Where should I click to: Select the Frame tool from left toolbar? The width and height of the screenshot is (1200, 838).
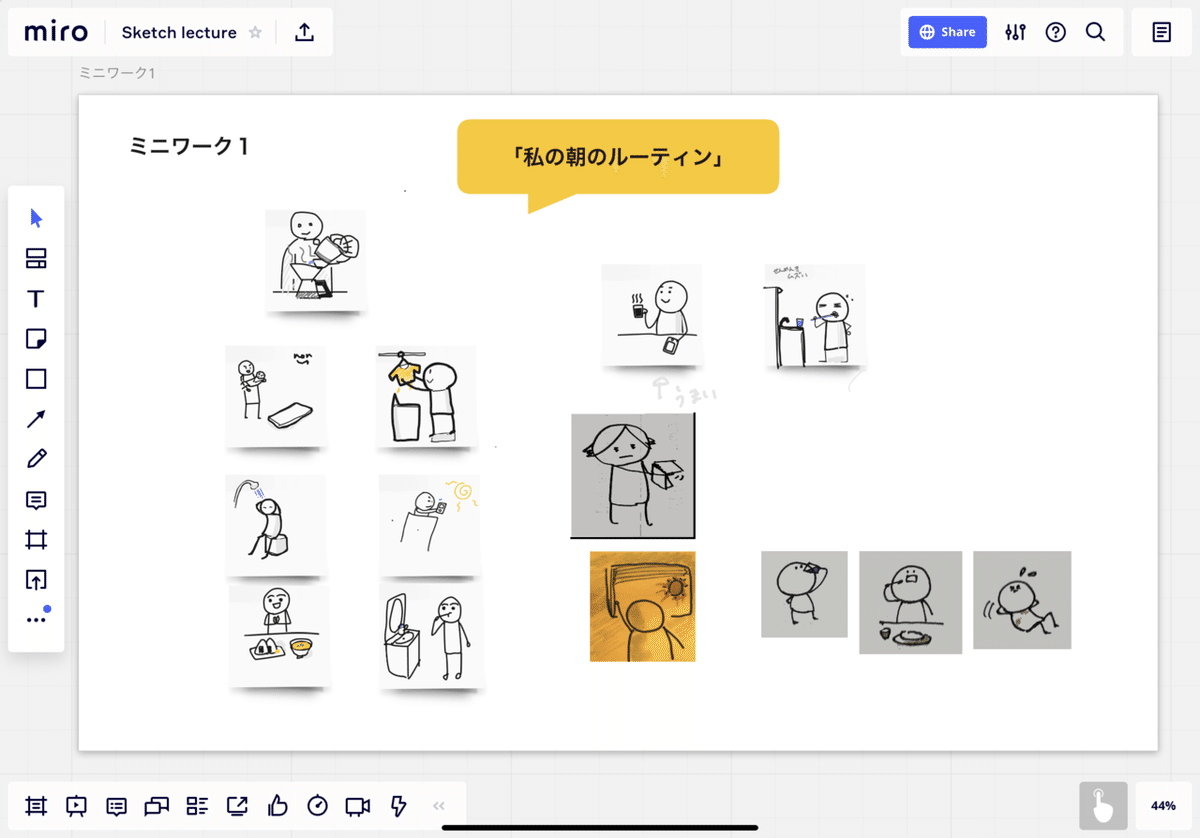36,540
